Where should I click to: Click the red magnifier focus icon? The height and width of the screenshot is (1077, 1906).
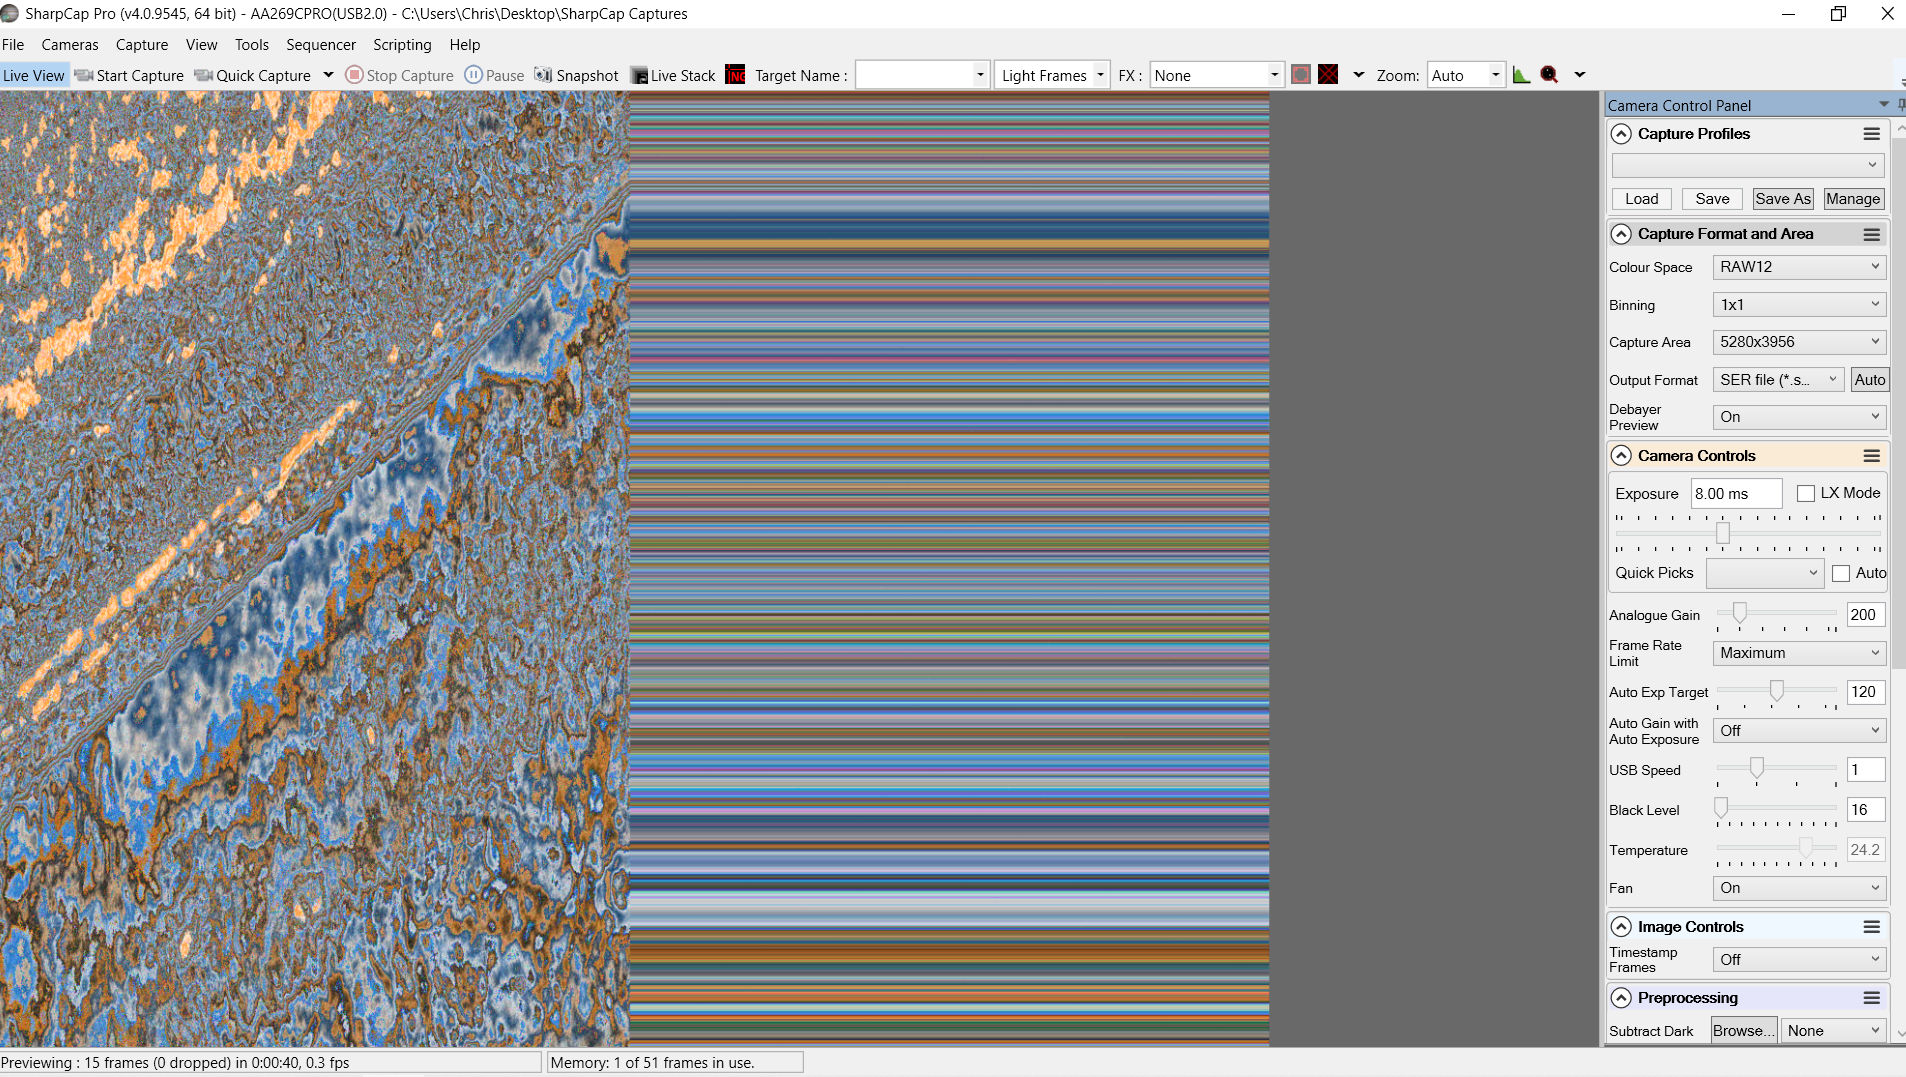tap(1550, 75)
